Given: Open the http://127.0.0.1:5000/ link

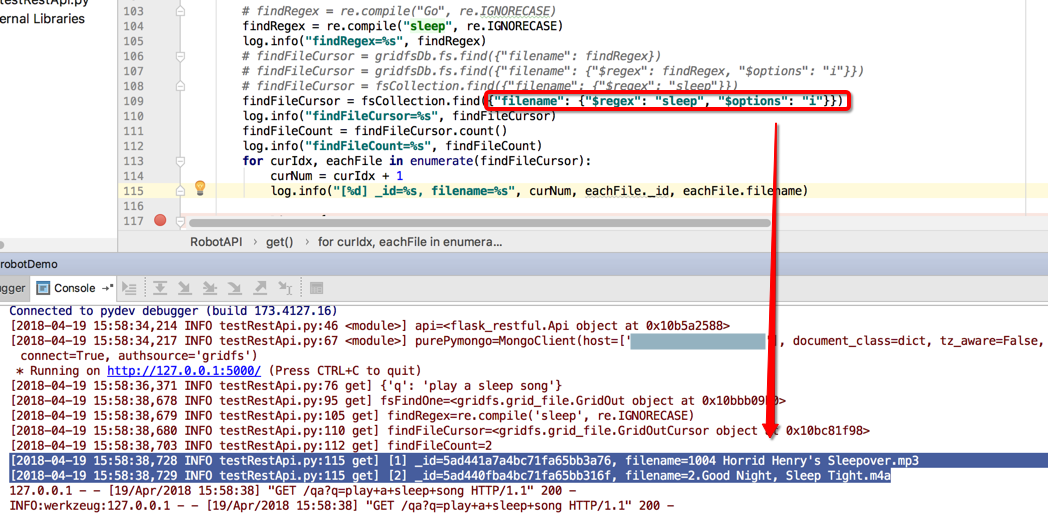Looking at the screenshot, I should (x=184, y=370).
